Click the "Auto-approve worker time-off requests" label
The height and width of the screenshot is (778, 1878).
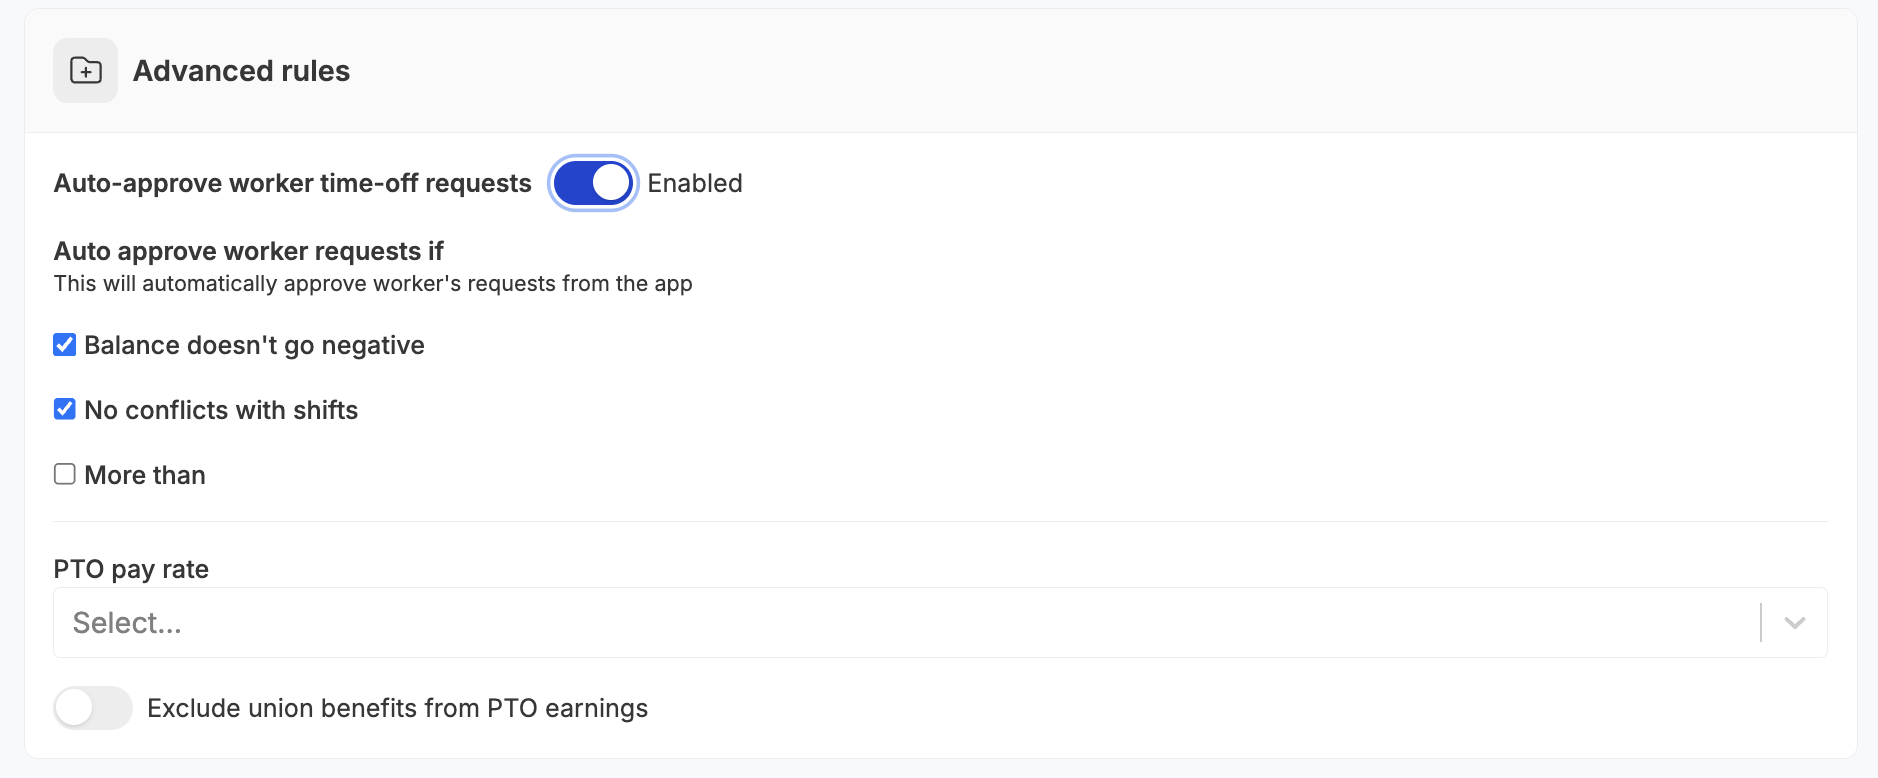tap(292, 183)
